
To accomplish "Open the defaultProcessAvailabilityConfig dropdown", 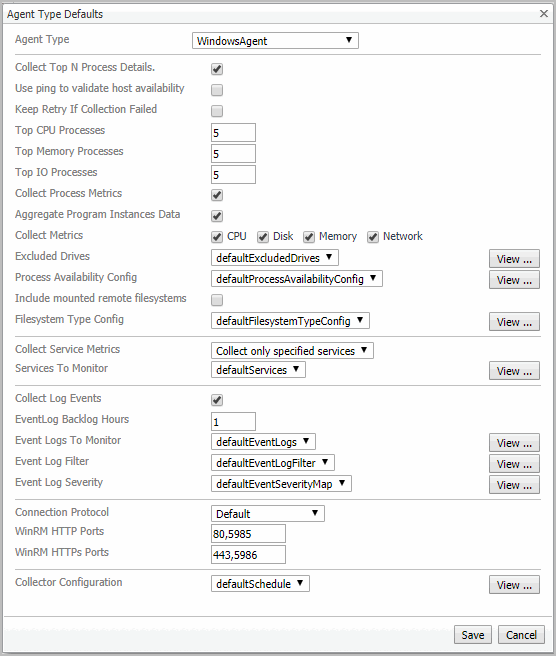I will [297, 279].
